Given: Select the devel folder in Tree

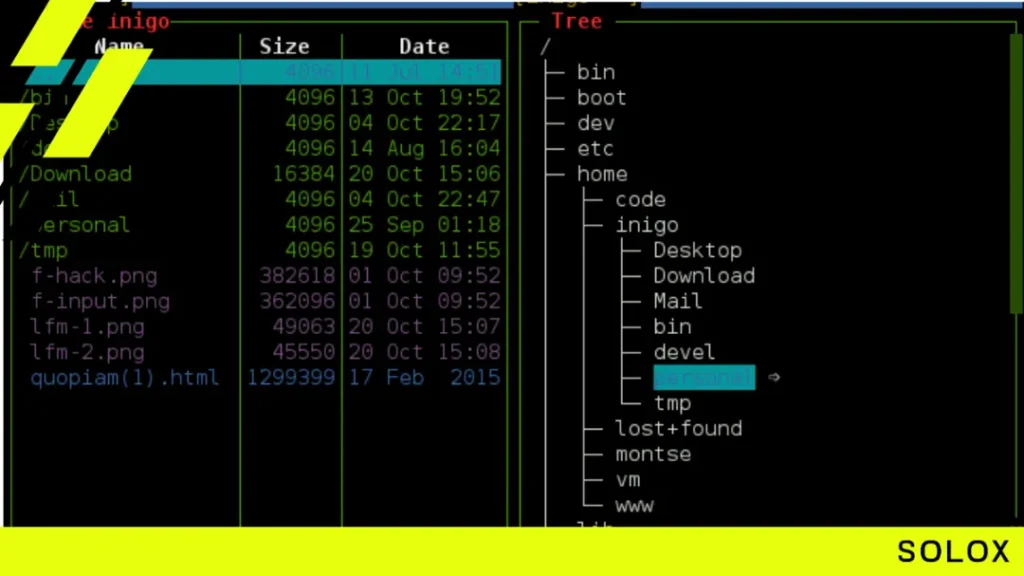Looking at the screenshot, I should pos(684,352).
